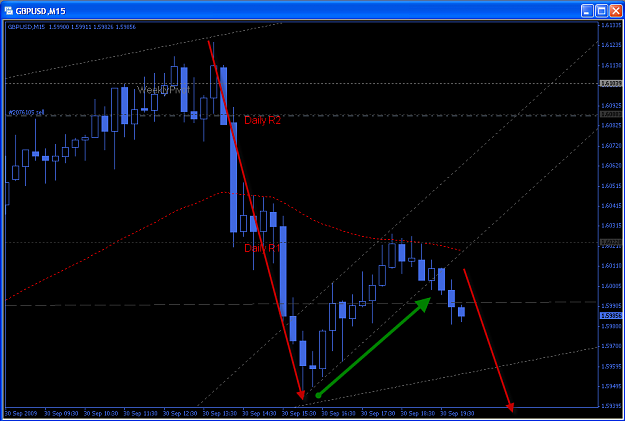The height and width of the screenshot is (421, 625).
Task: Select the 'Daily R2' chart label
Action: point(262,120)
